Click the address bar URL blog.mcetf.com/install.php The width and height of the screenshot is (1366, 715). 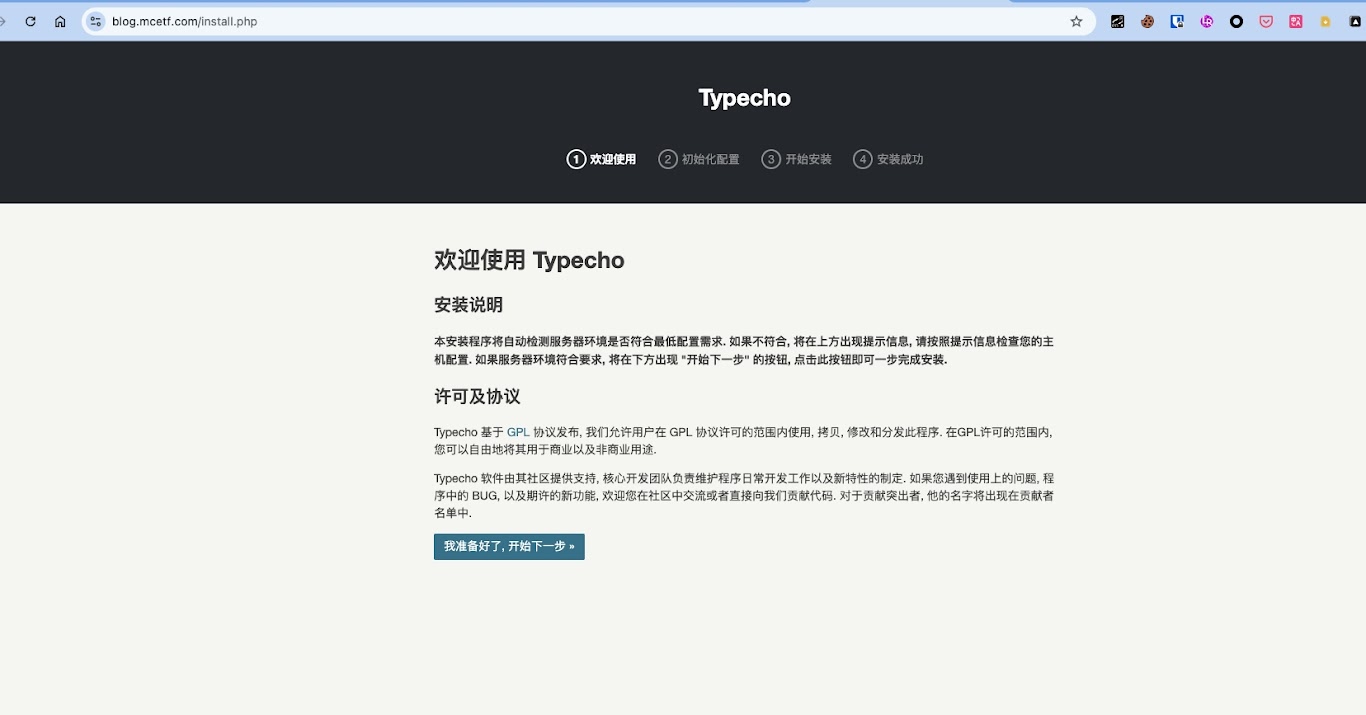click(x=185, y=21)
